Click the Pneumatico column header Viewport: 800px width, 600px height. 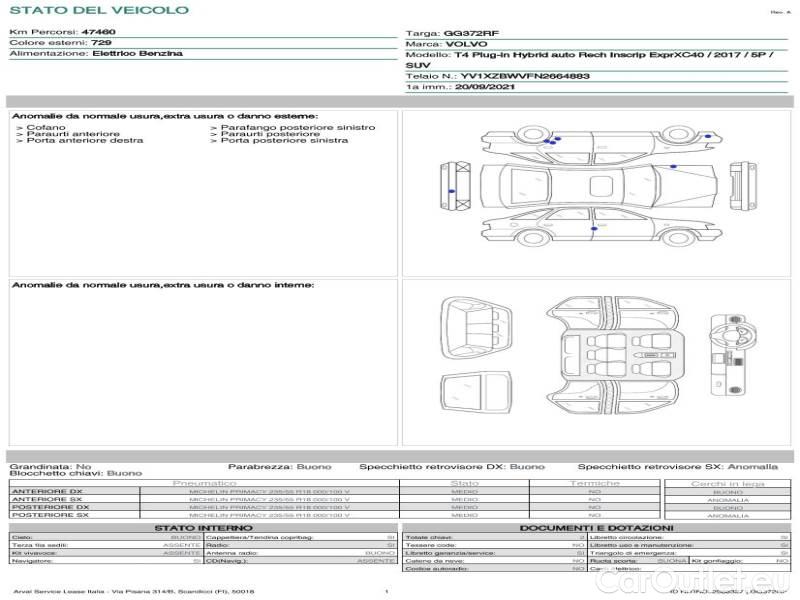click(204, 483)
